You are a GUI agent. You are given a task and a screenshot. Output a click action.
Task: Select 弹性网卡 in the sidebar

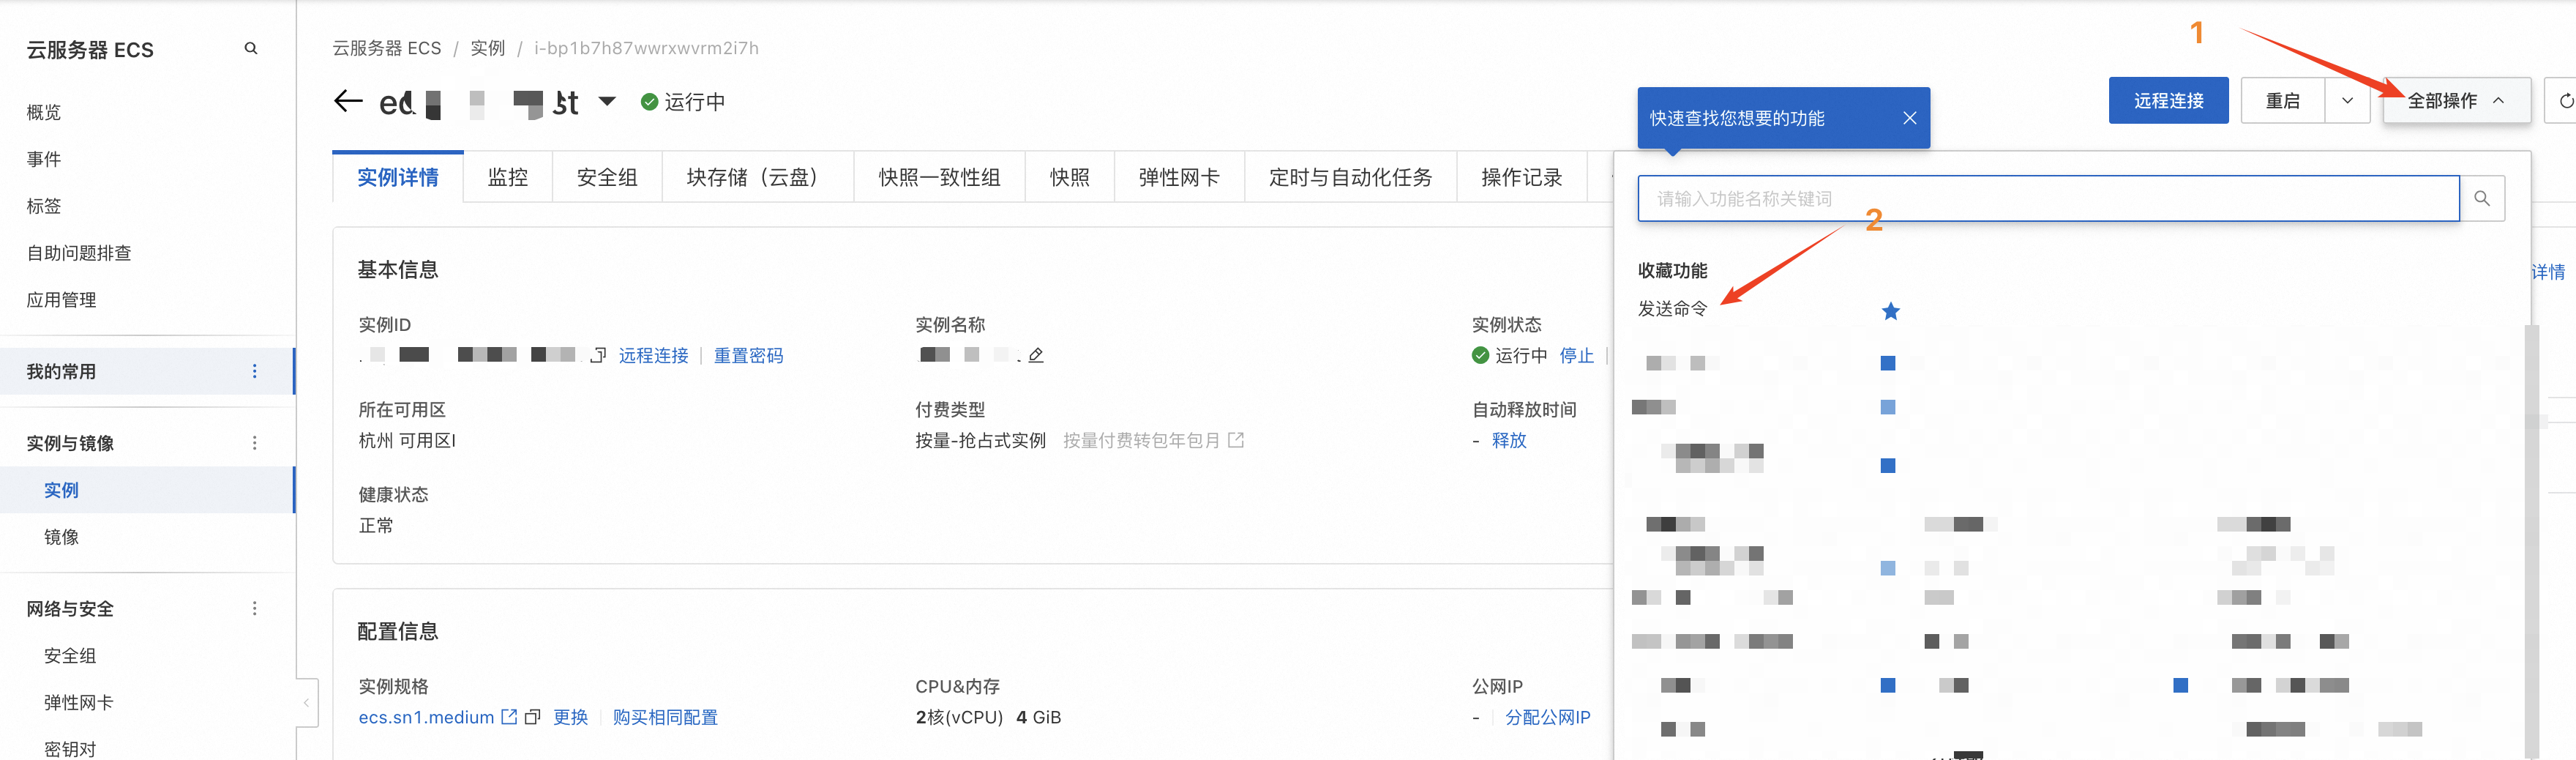click(79, 703)
